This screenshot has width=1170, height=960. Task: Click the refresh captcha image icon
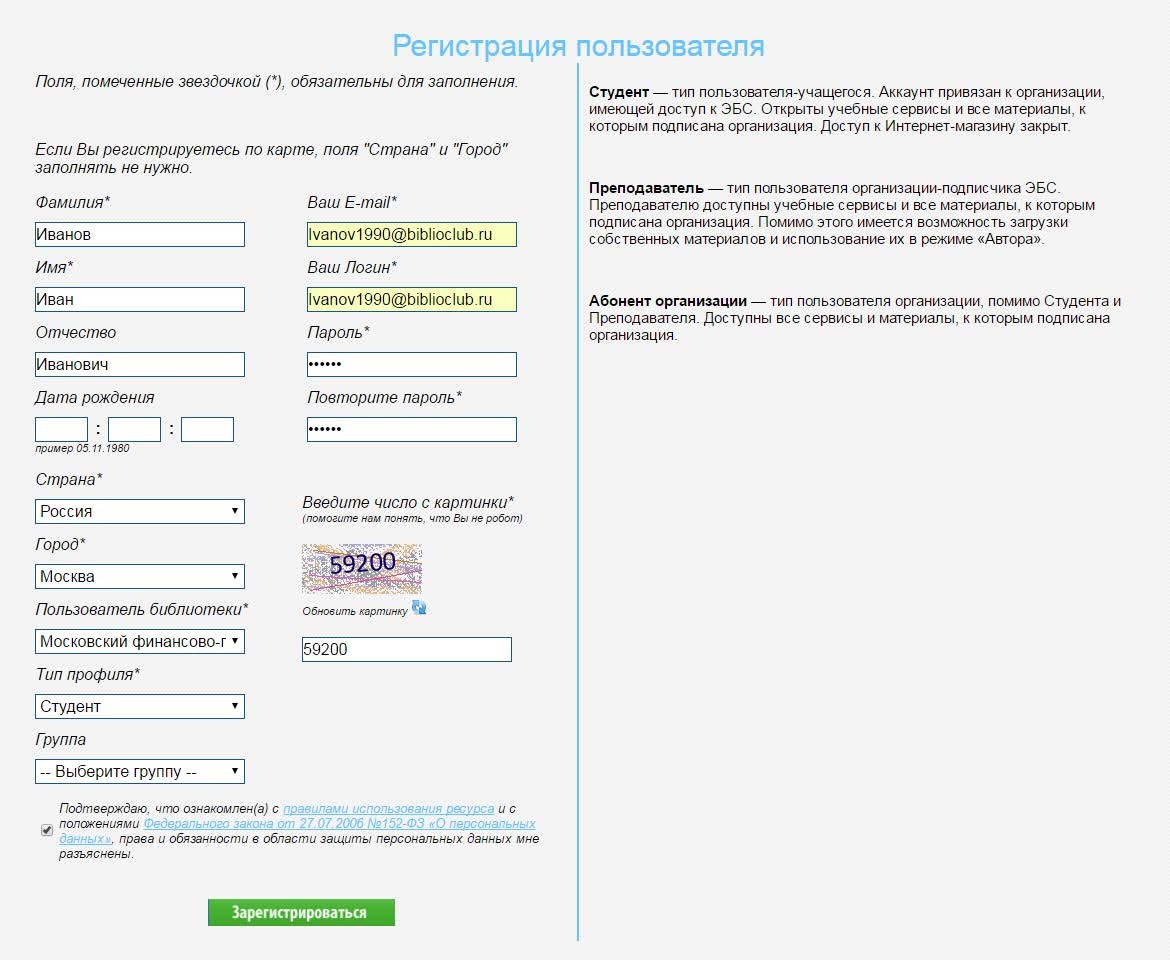pos(419,607)
